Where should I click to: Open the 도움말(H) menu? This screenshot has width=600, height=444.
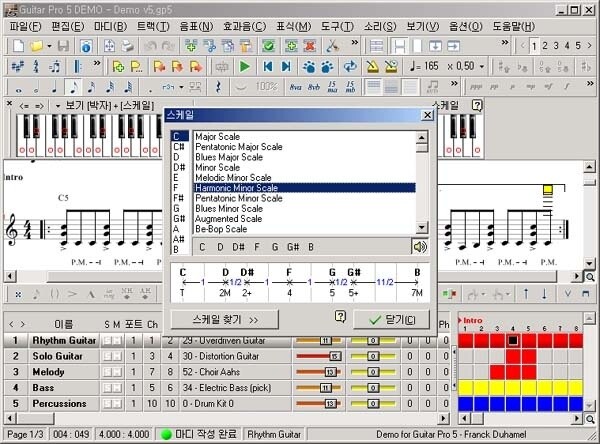[x=514, y=26]
